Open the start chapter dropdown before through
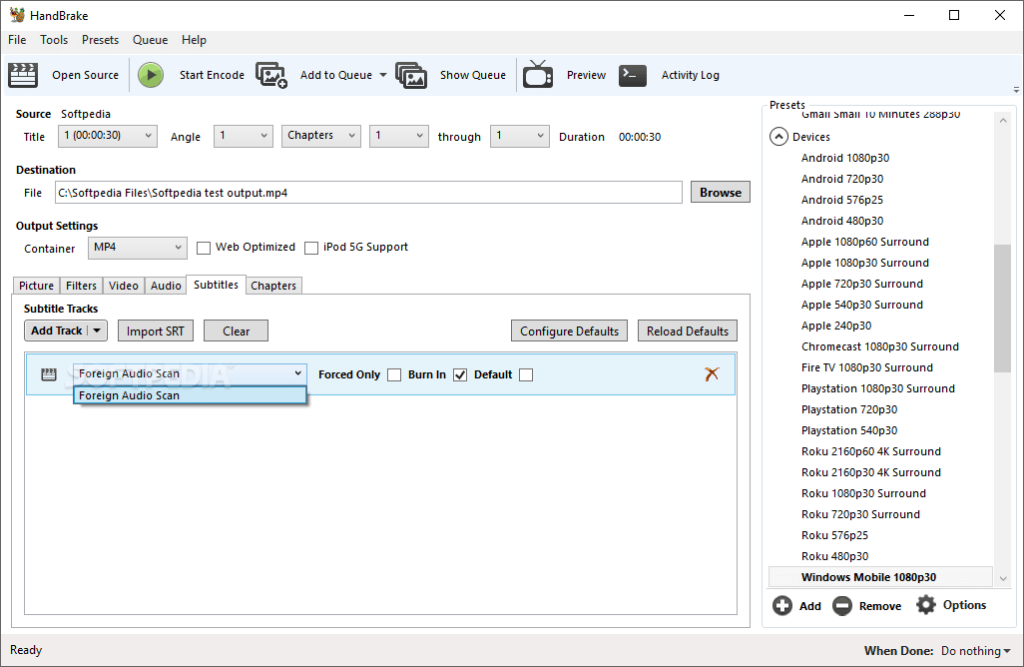The image size is (1024, 667). click(x=398, y=136)
